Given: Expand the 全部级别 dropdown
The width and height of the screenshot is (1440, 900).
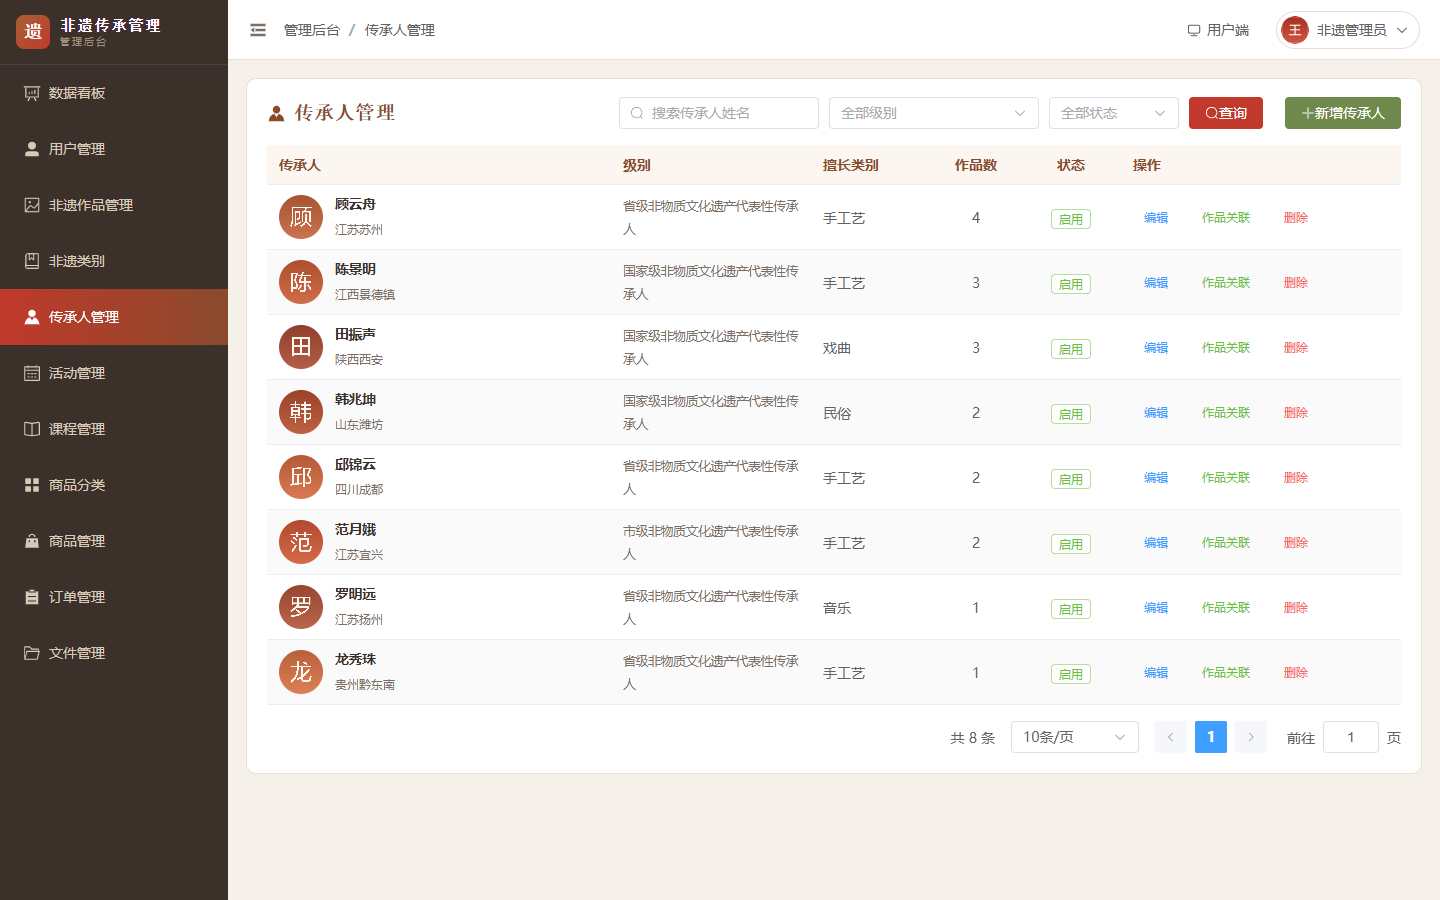Looking at the screenshot, I should pyautogui.click(x=934, y=113).
